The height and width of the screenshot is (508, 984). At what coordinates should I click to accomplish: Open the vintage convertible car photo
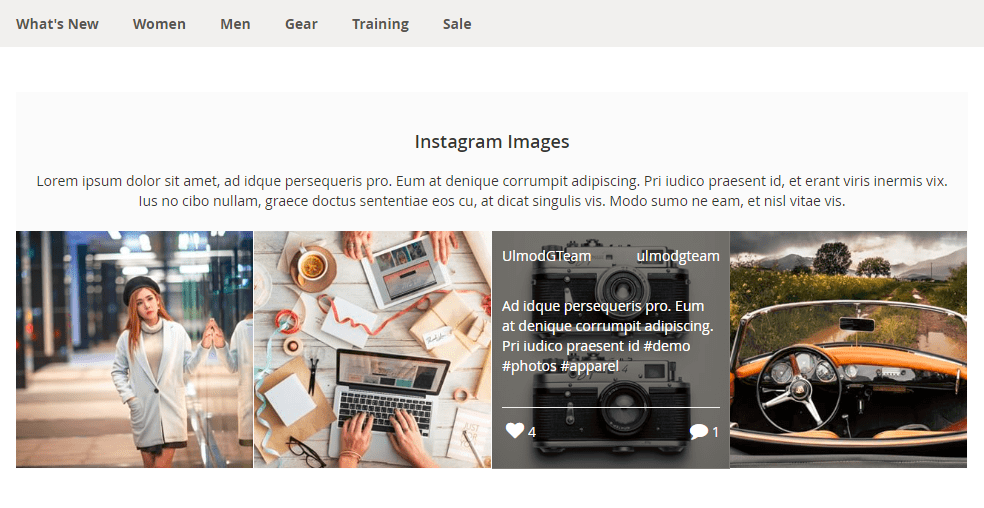pos(848,349)
